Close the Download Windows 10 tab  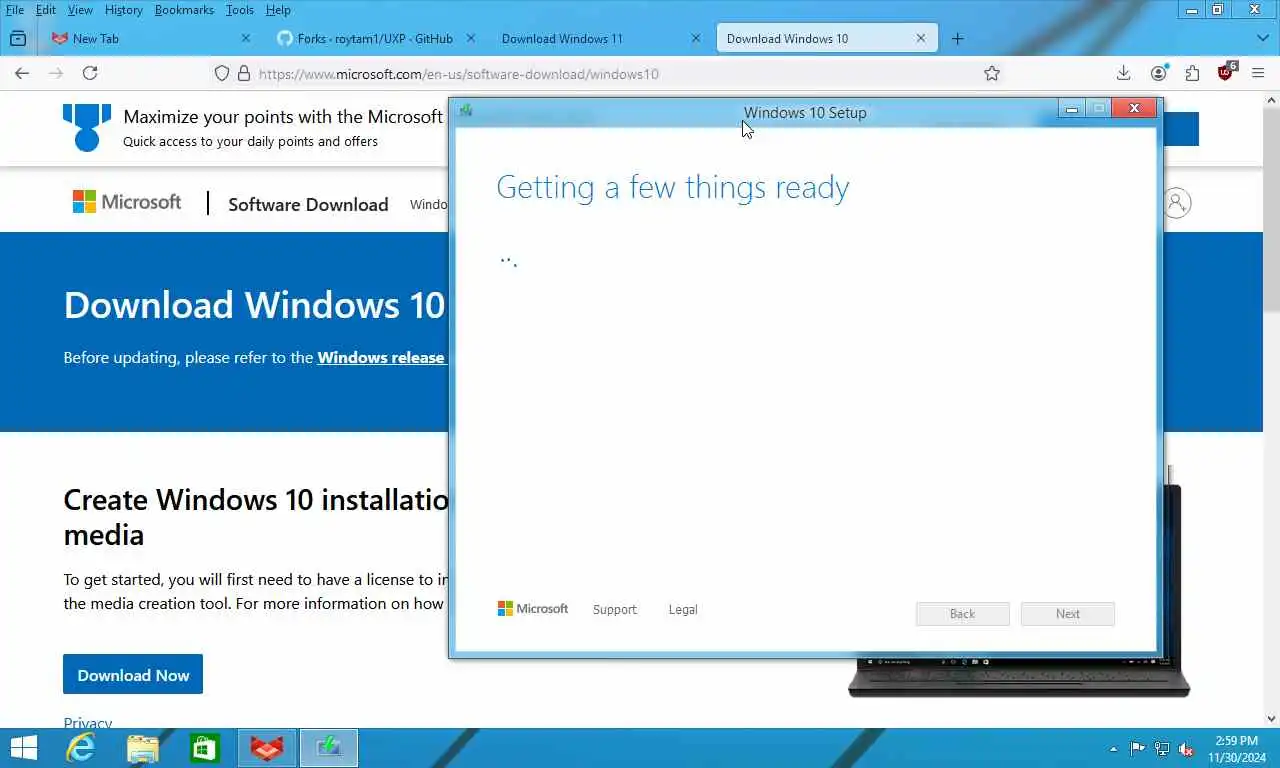pos(921,39)
